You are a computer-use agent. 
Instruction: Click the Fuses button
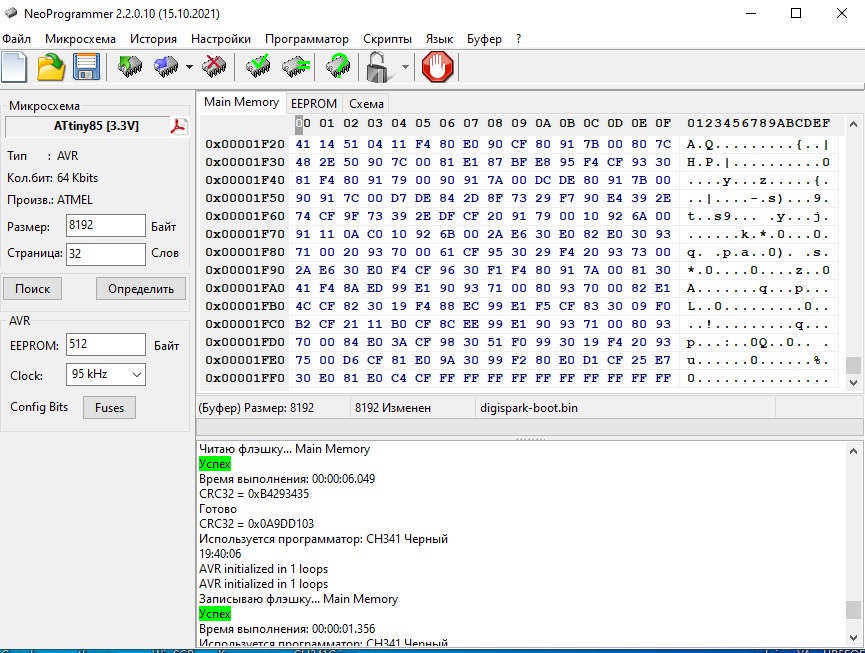pyautogui.click(x=110, y=408)
